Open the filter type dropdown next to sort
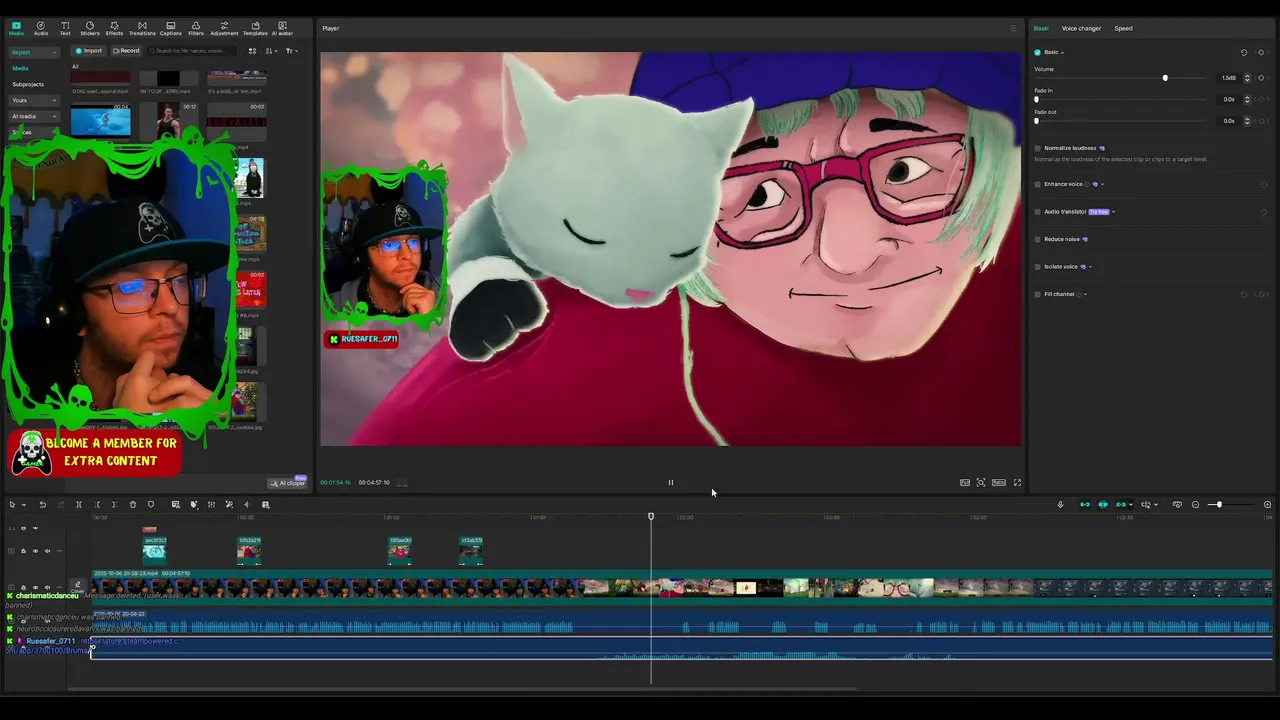The width and height of the screenshot is (1280, 720). 291,51
